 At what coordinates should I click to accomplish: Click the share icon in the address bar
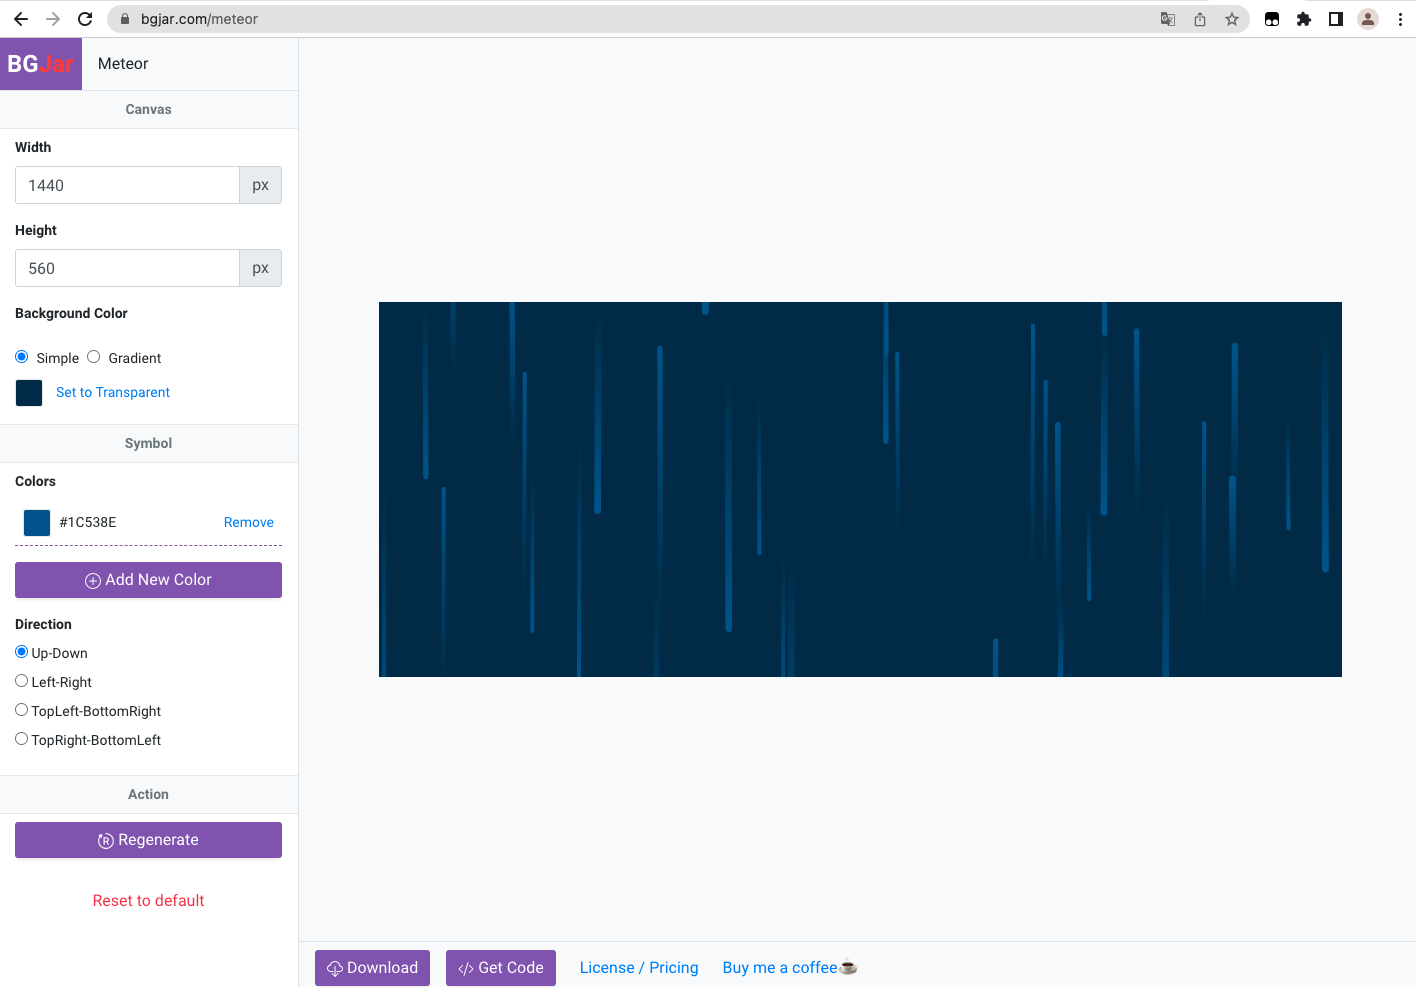tap(1200, 19)
